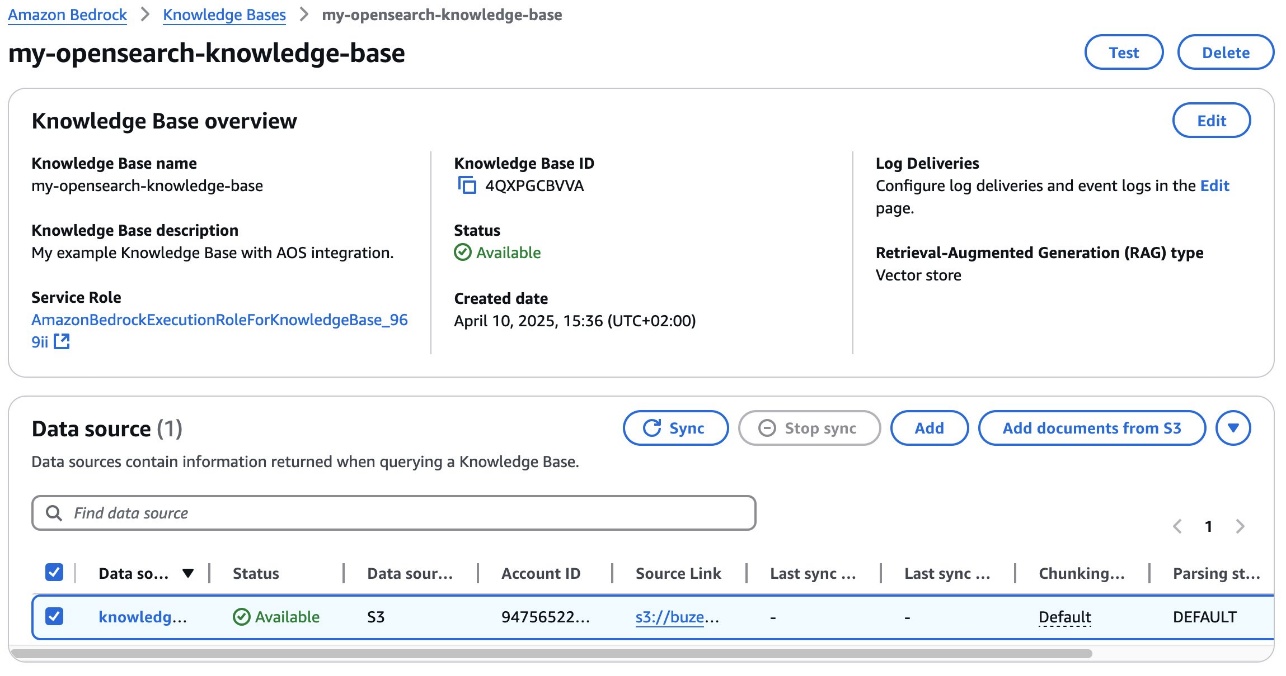This screenshot has width=1286, height=676.
Task: Focus the Find data source field
Action: [394, 513]
